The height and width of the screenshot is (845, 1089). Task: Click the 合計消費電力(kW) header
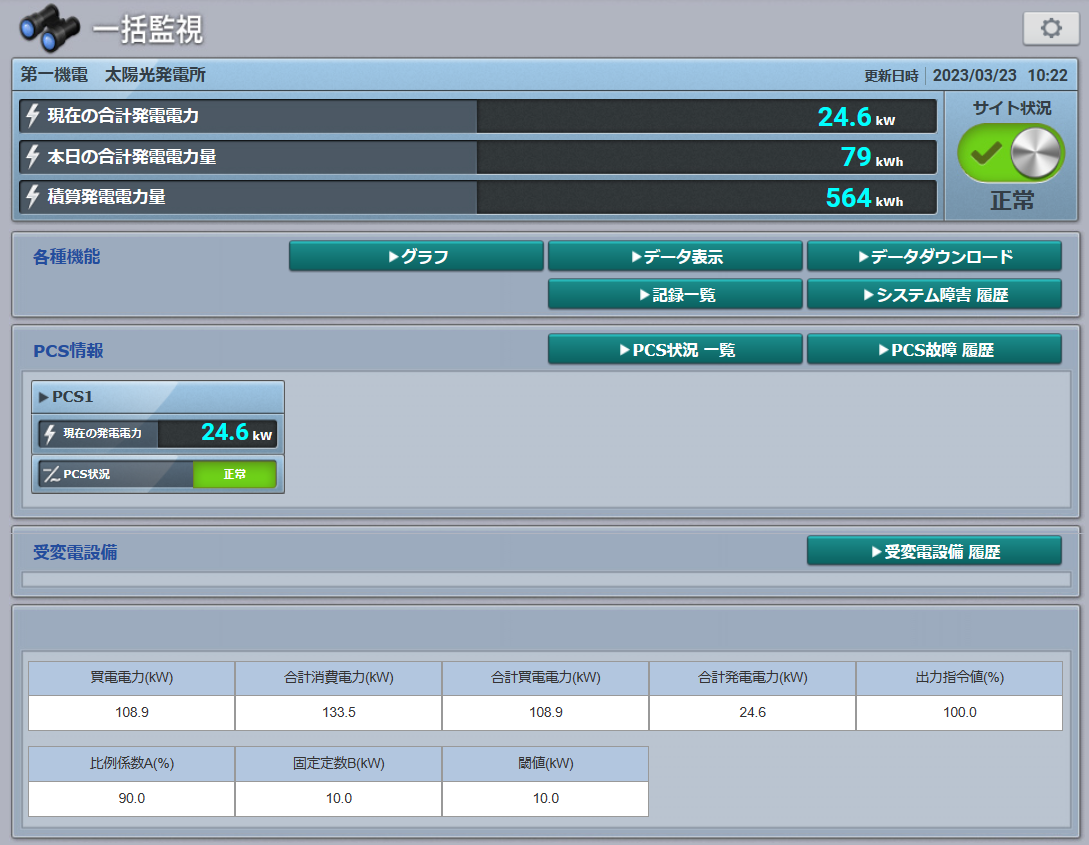point(338,678)
